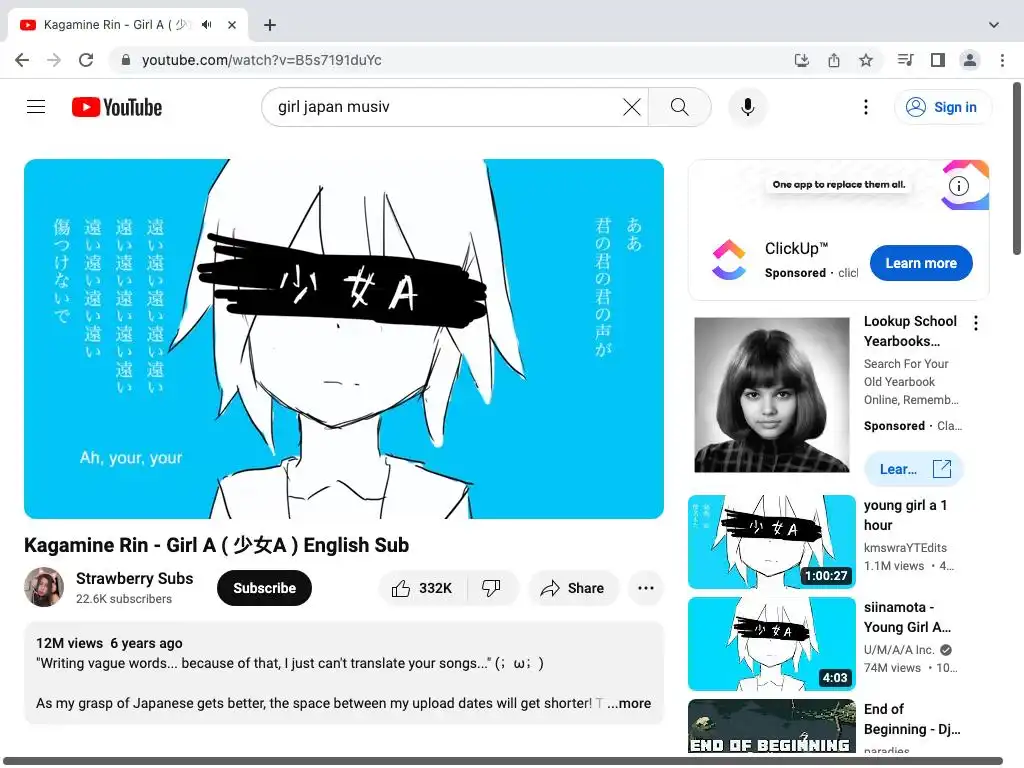Screen dimensions: 1024x768
Task: Open Chrome three-dot menu
Action: click(1002, 60)
